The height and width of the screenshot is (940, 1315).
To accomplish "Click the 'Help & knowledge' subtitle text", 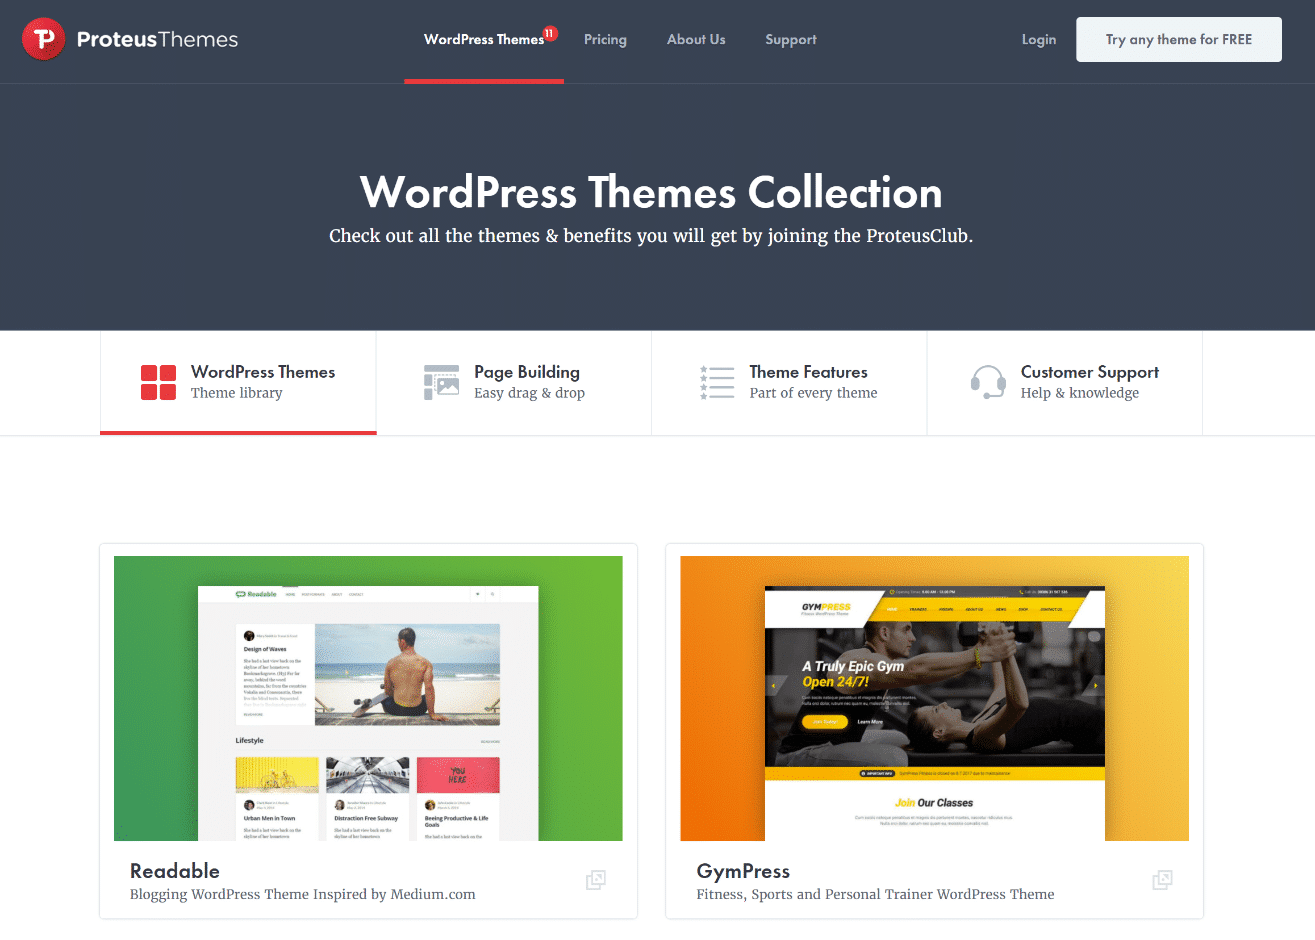I will coord(1080,393).
